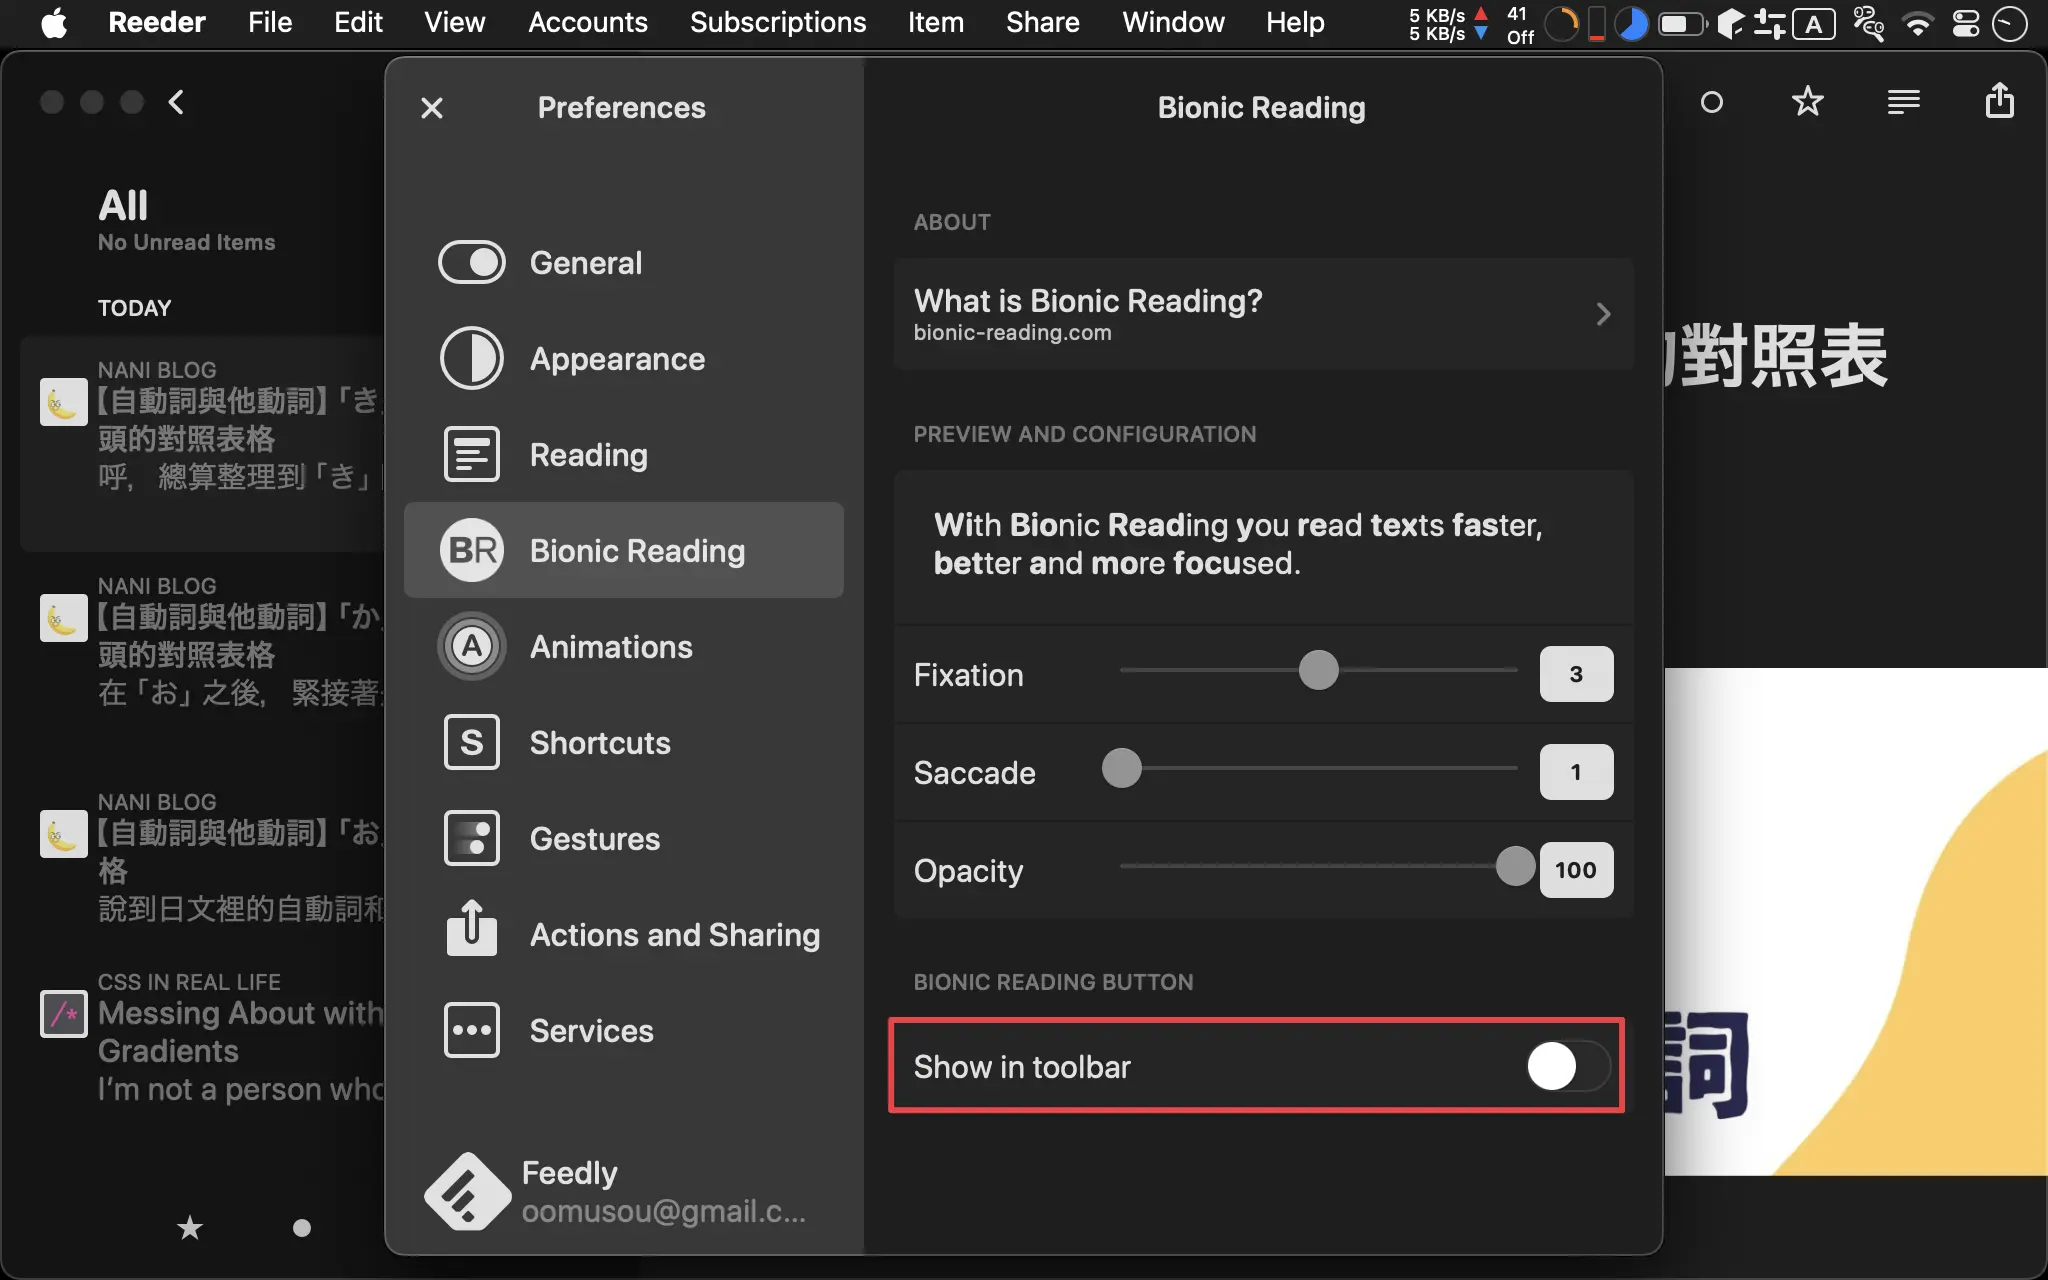The width and height of the screenshot is (2048, 1280).
Task: Select the Shortcuts label
Action: click(600, 743)
